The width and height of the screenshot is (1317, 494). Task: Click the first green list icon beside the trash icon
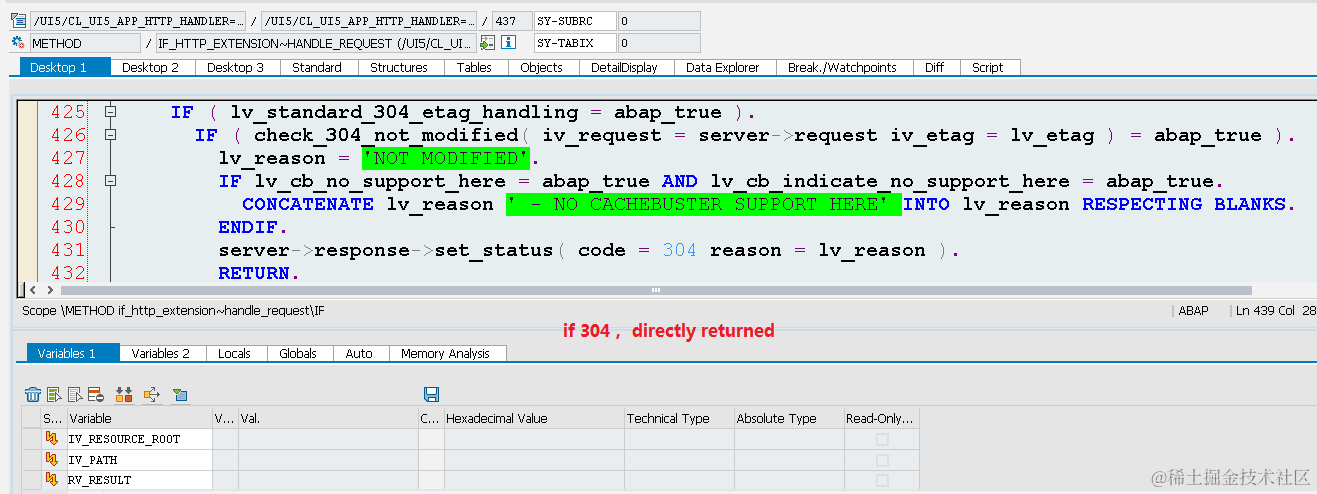coord(54,394)
